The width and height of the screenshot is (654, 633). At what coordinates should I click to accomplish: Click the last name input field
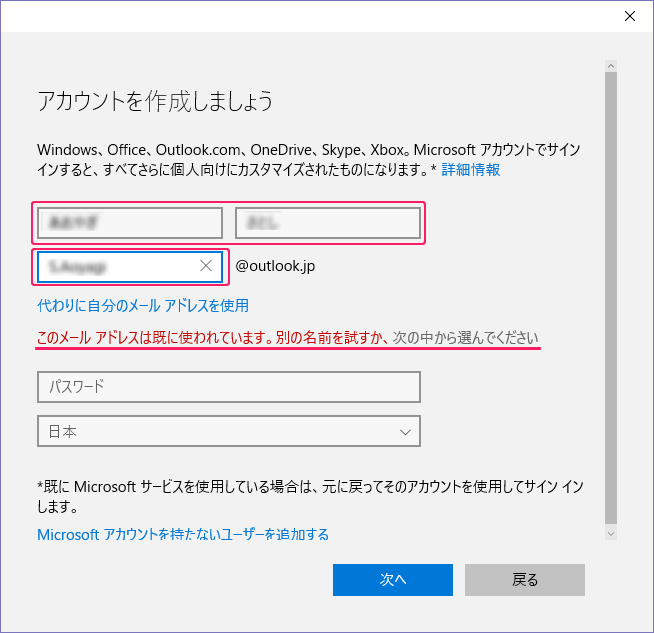pos(130,223)
